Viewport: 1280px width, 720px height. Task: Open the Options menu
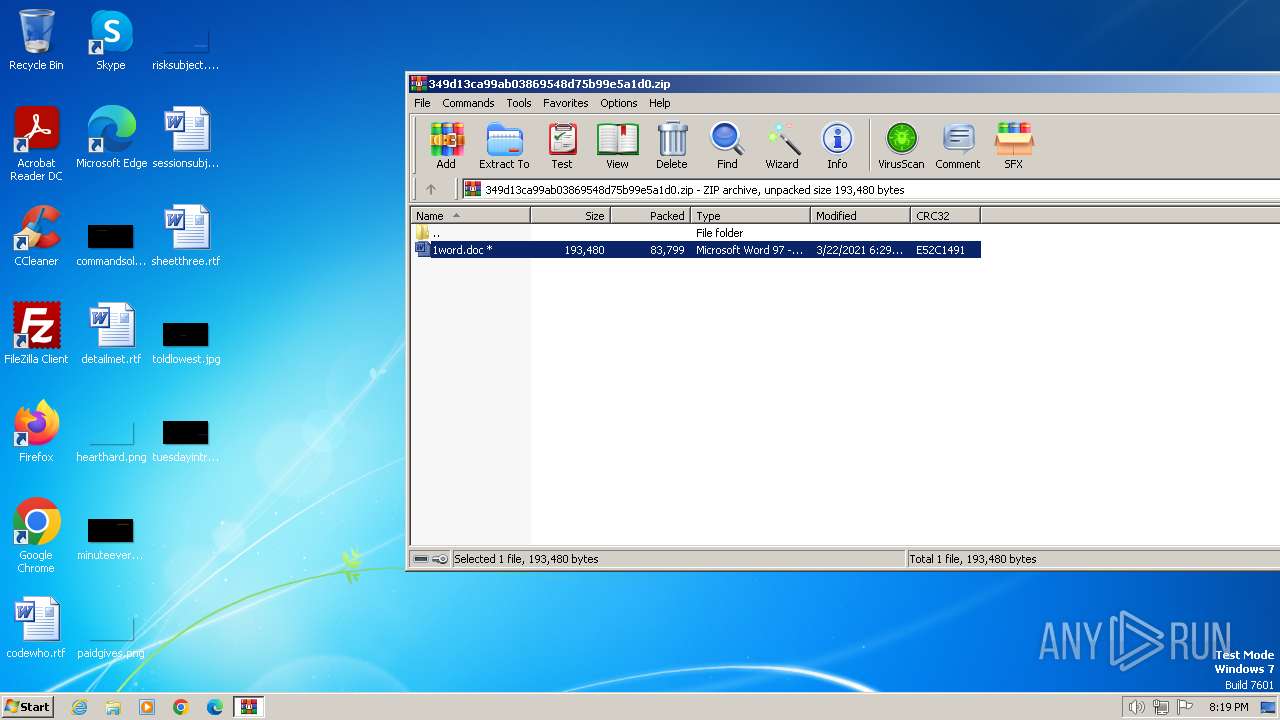619,103
